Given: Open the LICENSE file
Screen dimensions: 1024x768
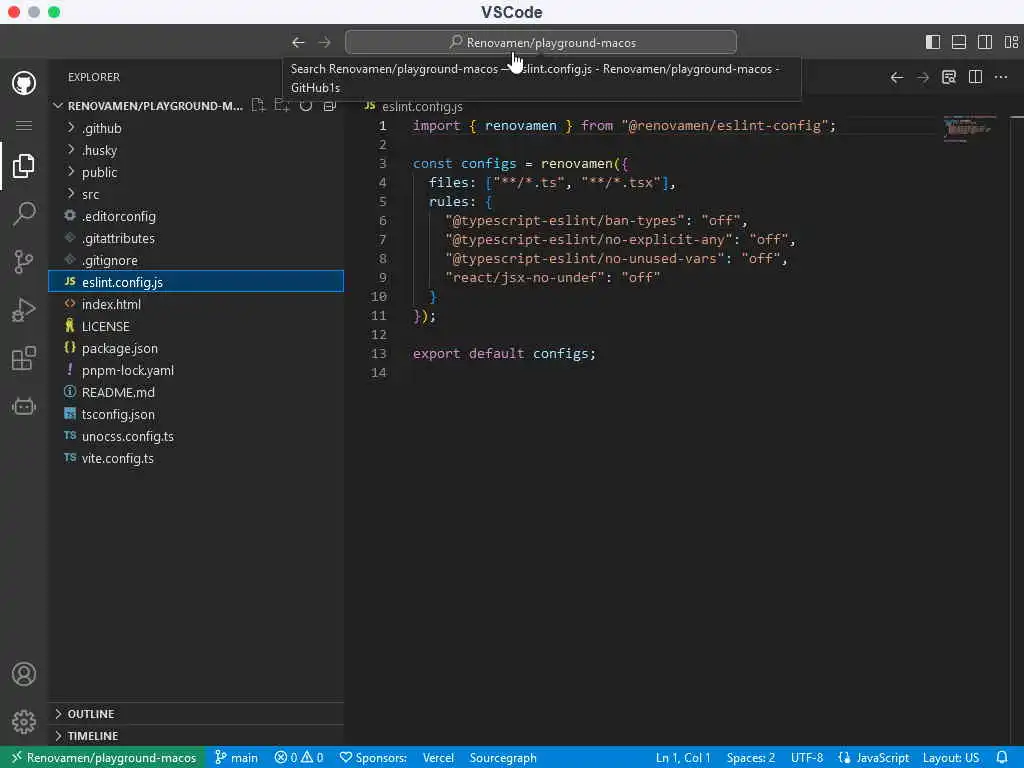Looking at the screenshot, I should pyautogui.click(x=196, y=327).
